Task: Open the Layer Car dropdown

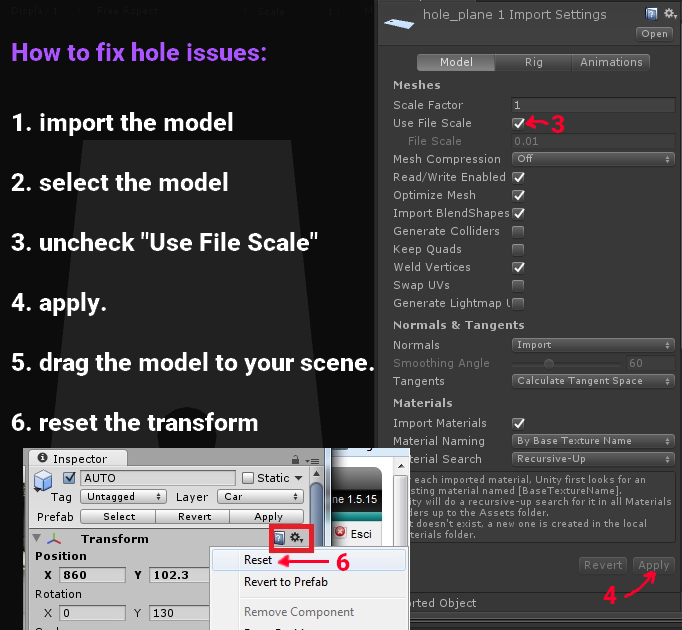Action: 260,496
